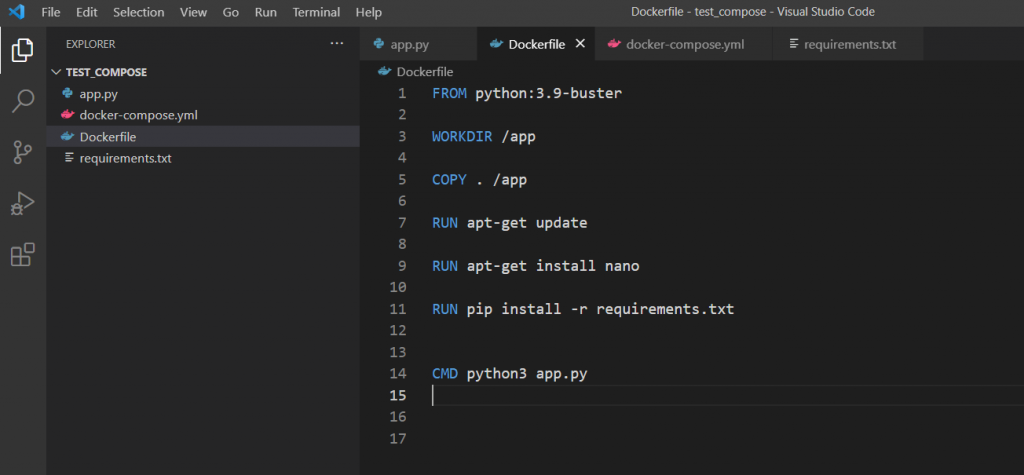
Task: Open the Help menu
Action: 369,12
